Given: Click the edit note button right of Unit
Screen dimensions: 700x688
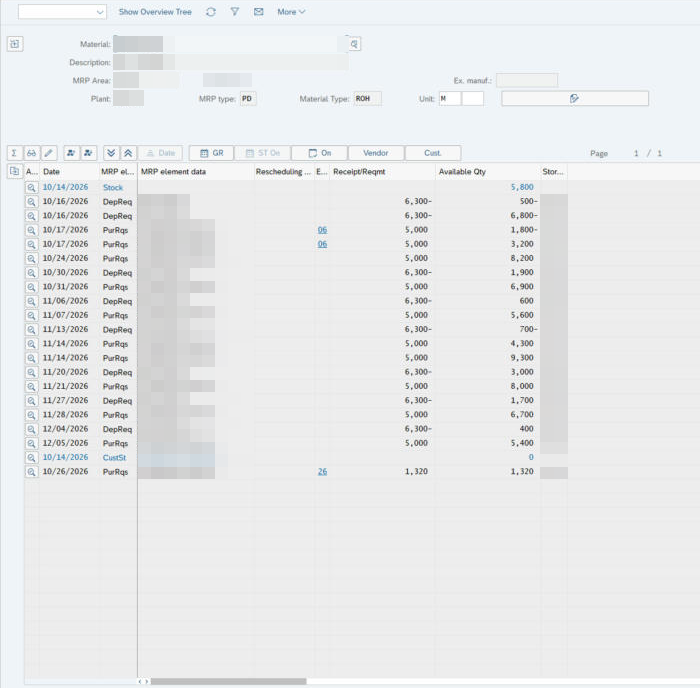Looking at the screenshot, I should (575, 98).
